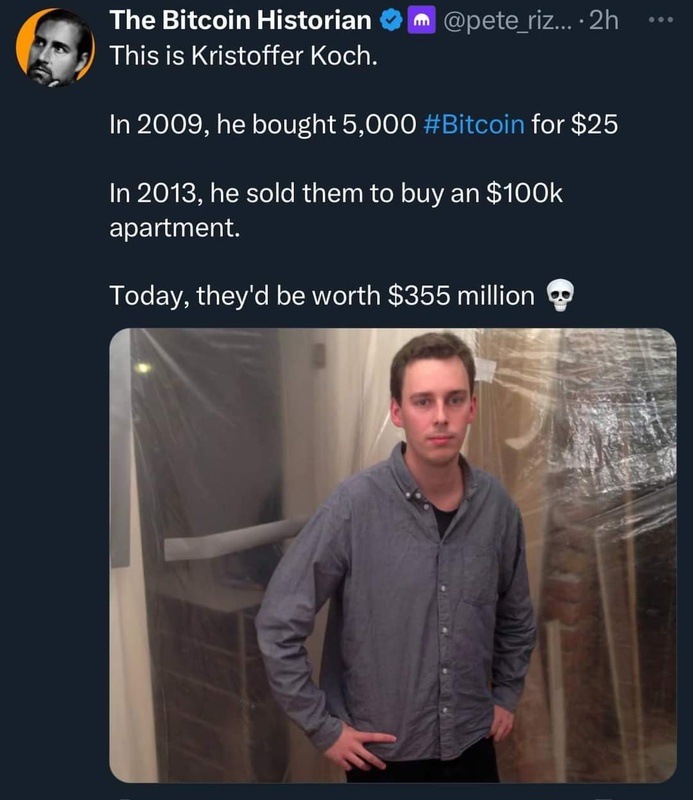The width and height of the screenshot is (693, 800).
Task: Click the skull emoji in the tweet
Action: [560, 295]
